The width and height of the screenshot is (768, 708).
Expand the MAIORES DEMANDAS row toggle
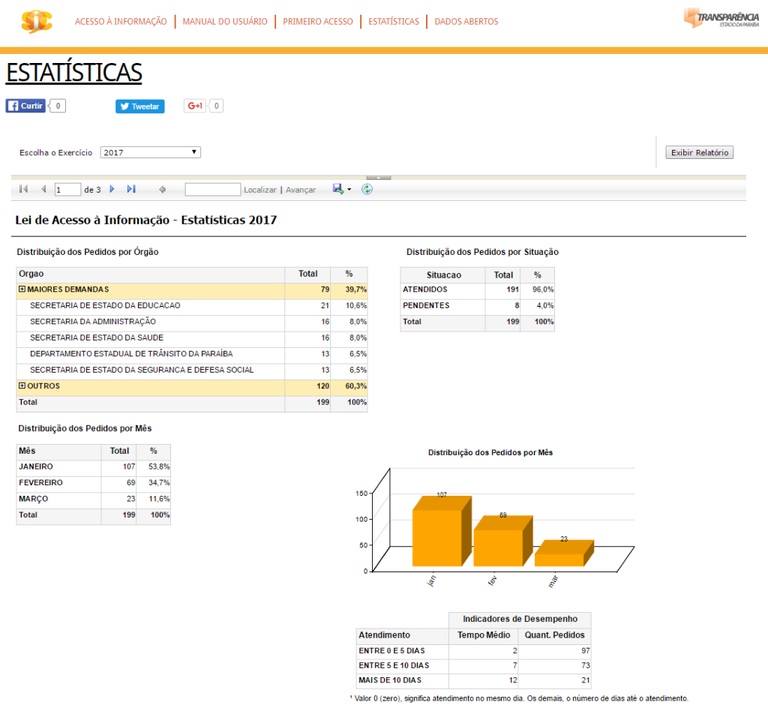pos(22,289)
